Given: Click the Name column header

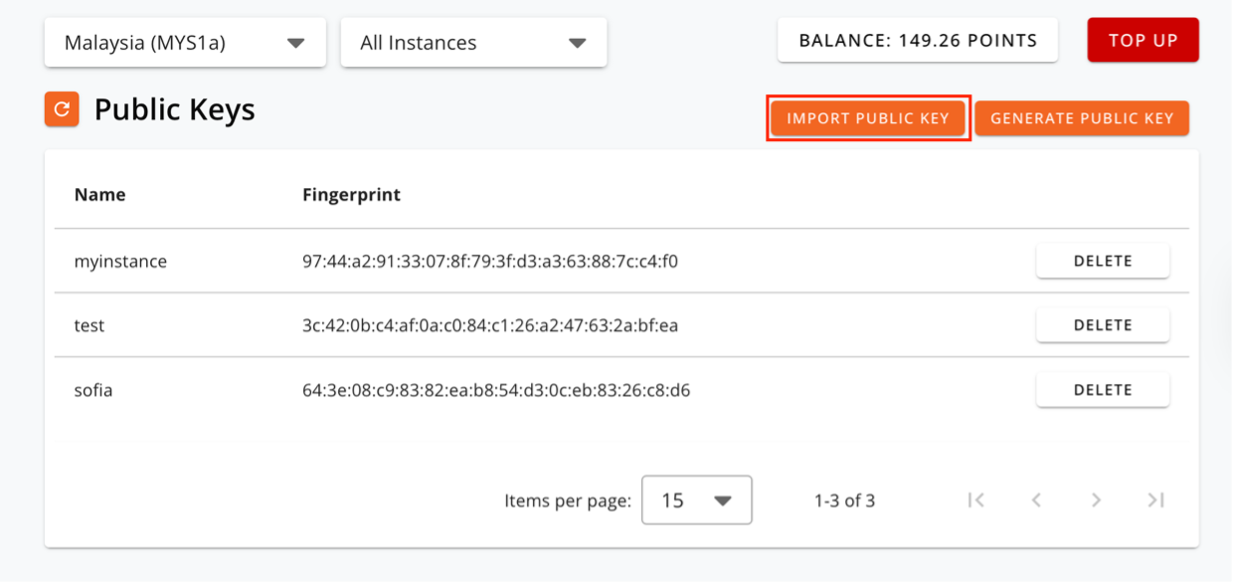Looking at the screenshot, I should pos(100,195).
